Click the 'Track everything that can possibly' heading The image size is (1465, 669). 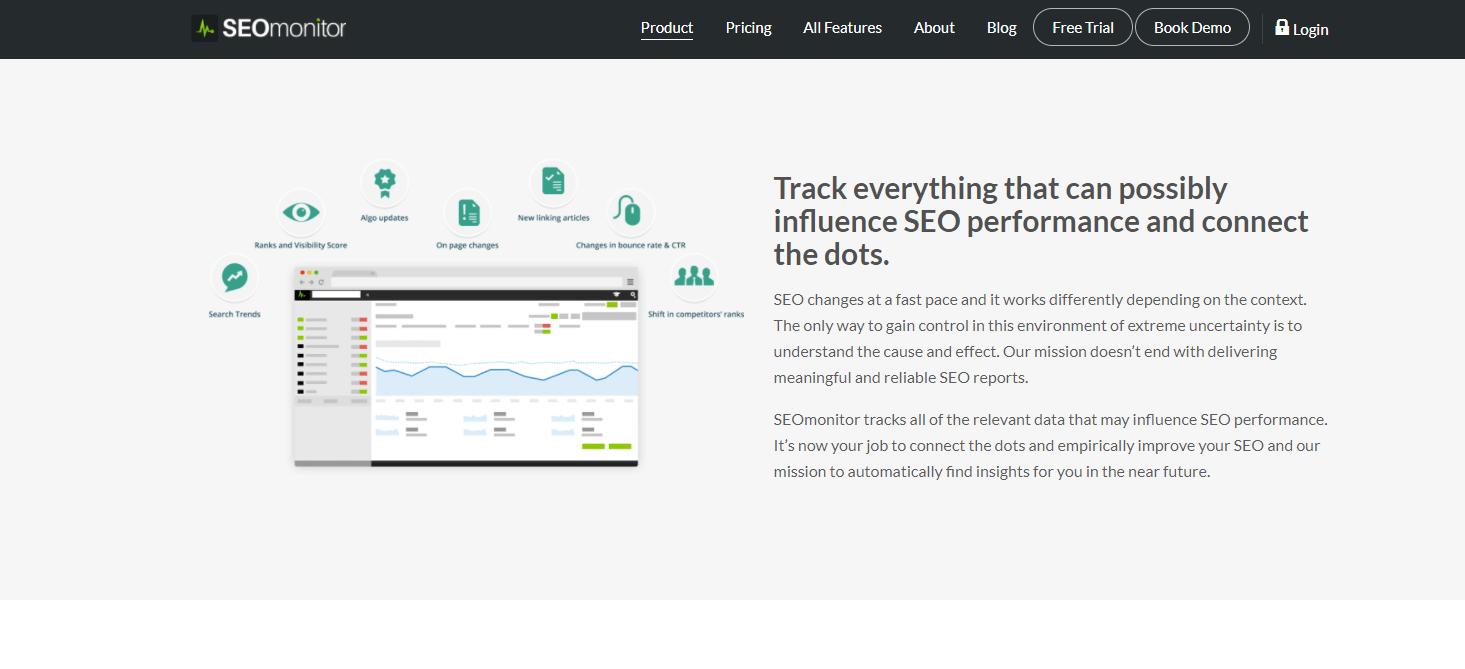1041,221
